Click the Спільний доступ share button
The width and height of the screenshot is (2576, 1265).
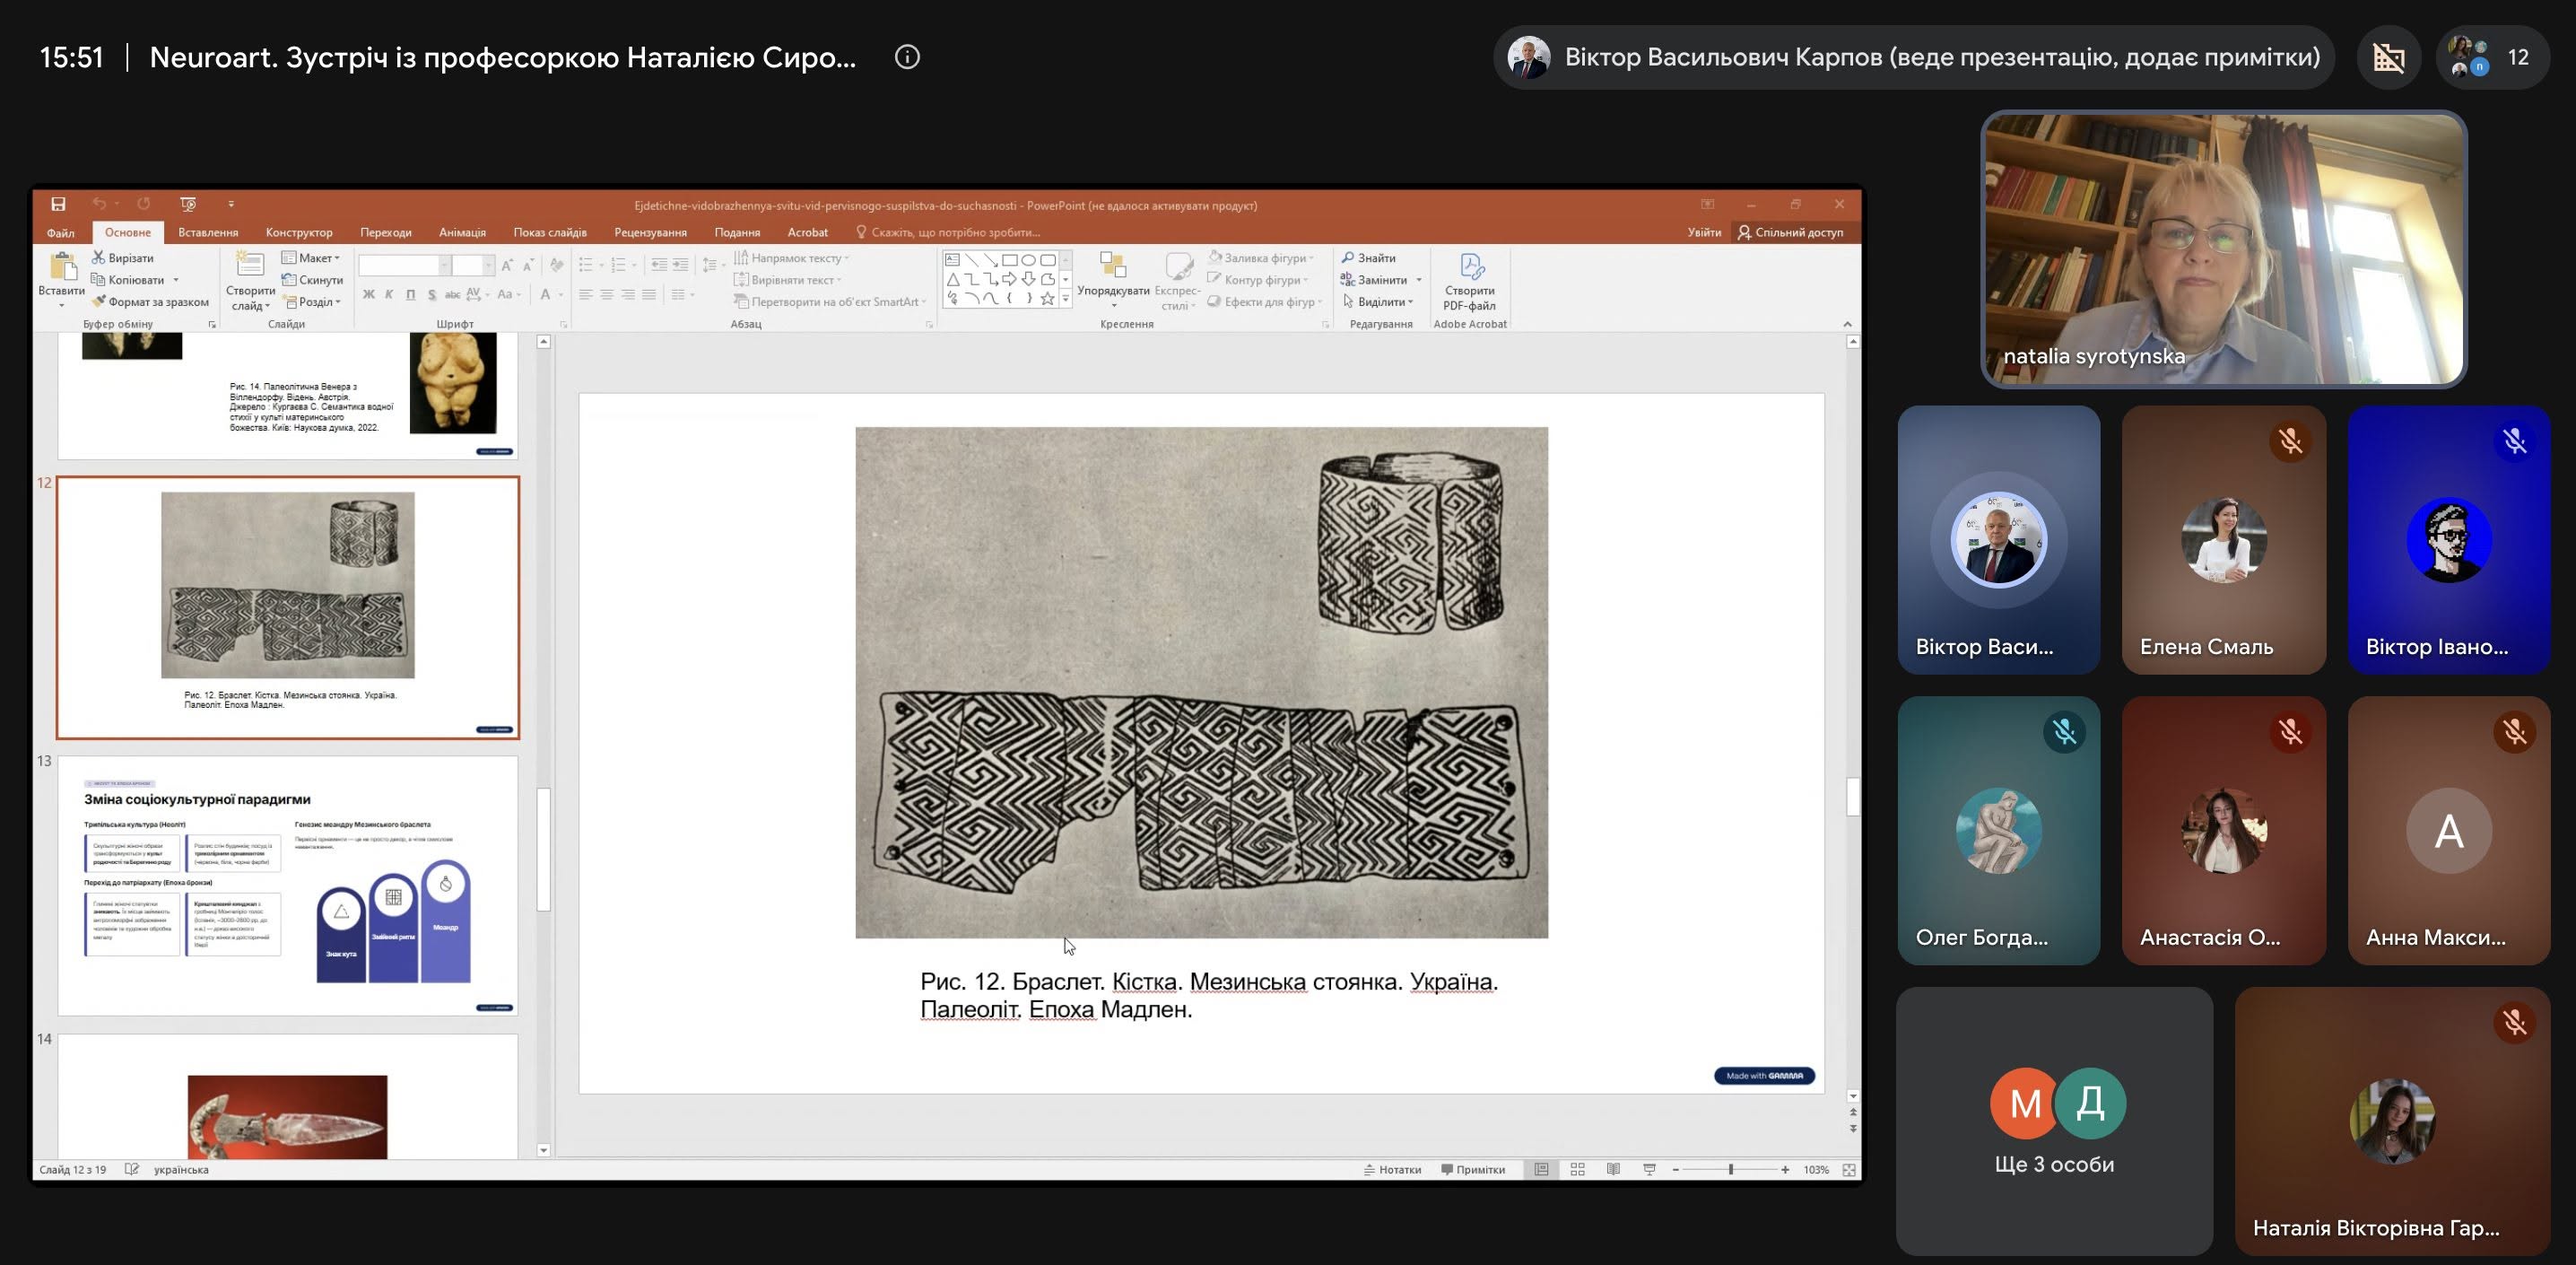pos(1790,232)
